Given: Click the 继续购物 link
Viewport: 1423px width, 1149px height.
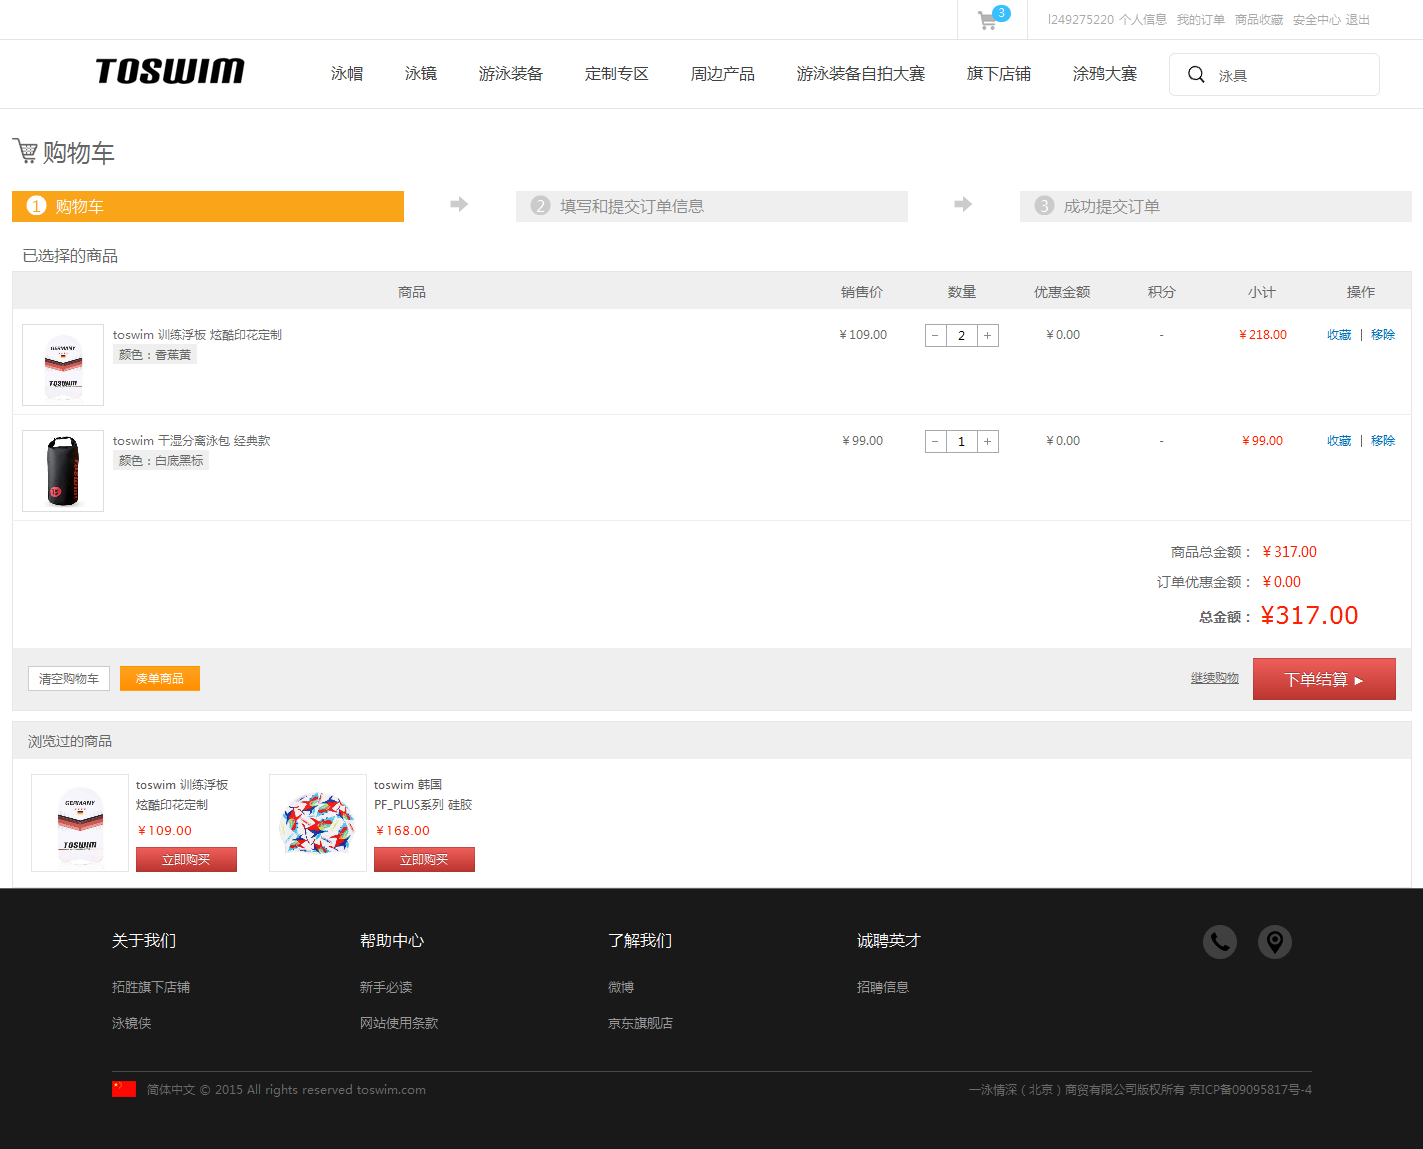Looking at the screenshot, I should 1214,678.
